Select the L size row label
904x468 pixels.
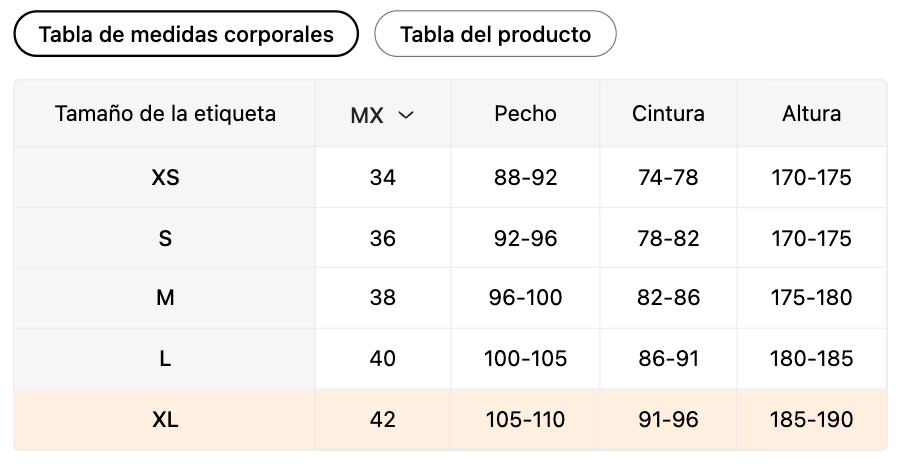(165, 358)
